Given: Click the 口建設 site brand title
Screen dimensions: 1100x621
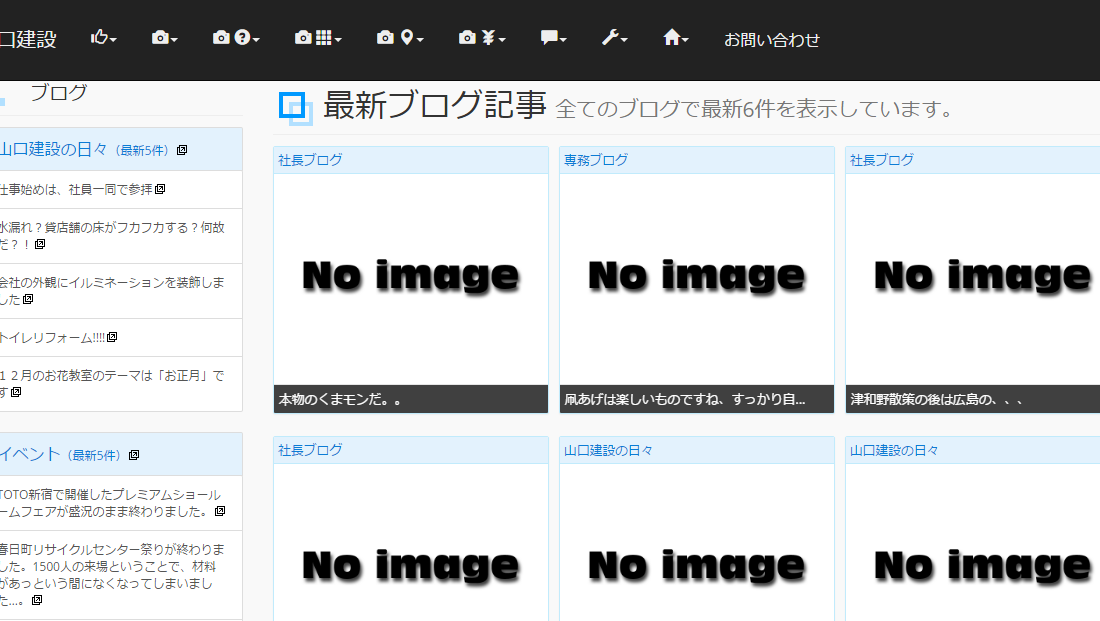Looking at the screenshot, I should (x=28, y=40).
